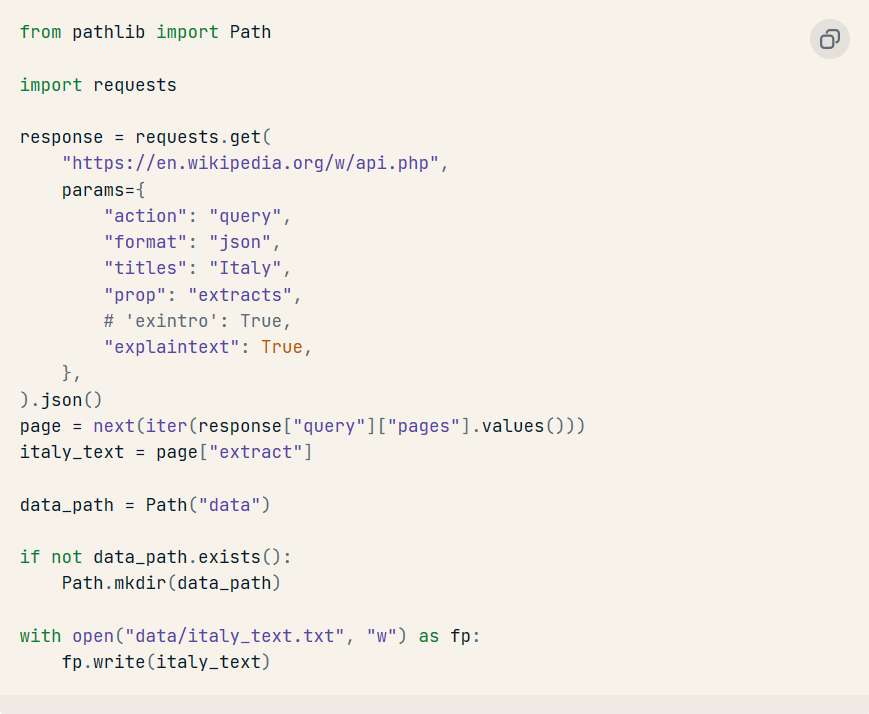Click 'requests.get(' call in response line
The height and width of the screenshot is (714, 869).
(x=203, y=137)
